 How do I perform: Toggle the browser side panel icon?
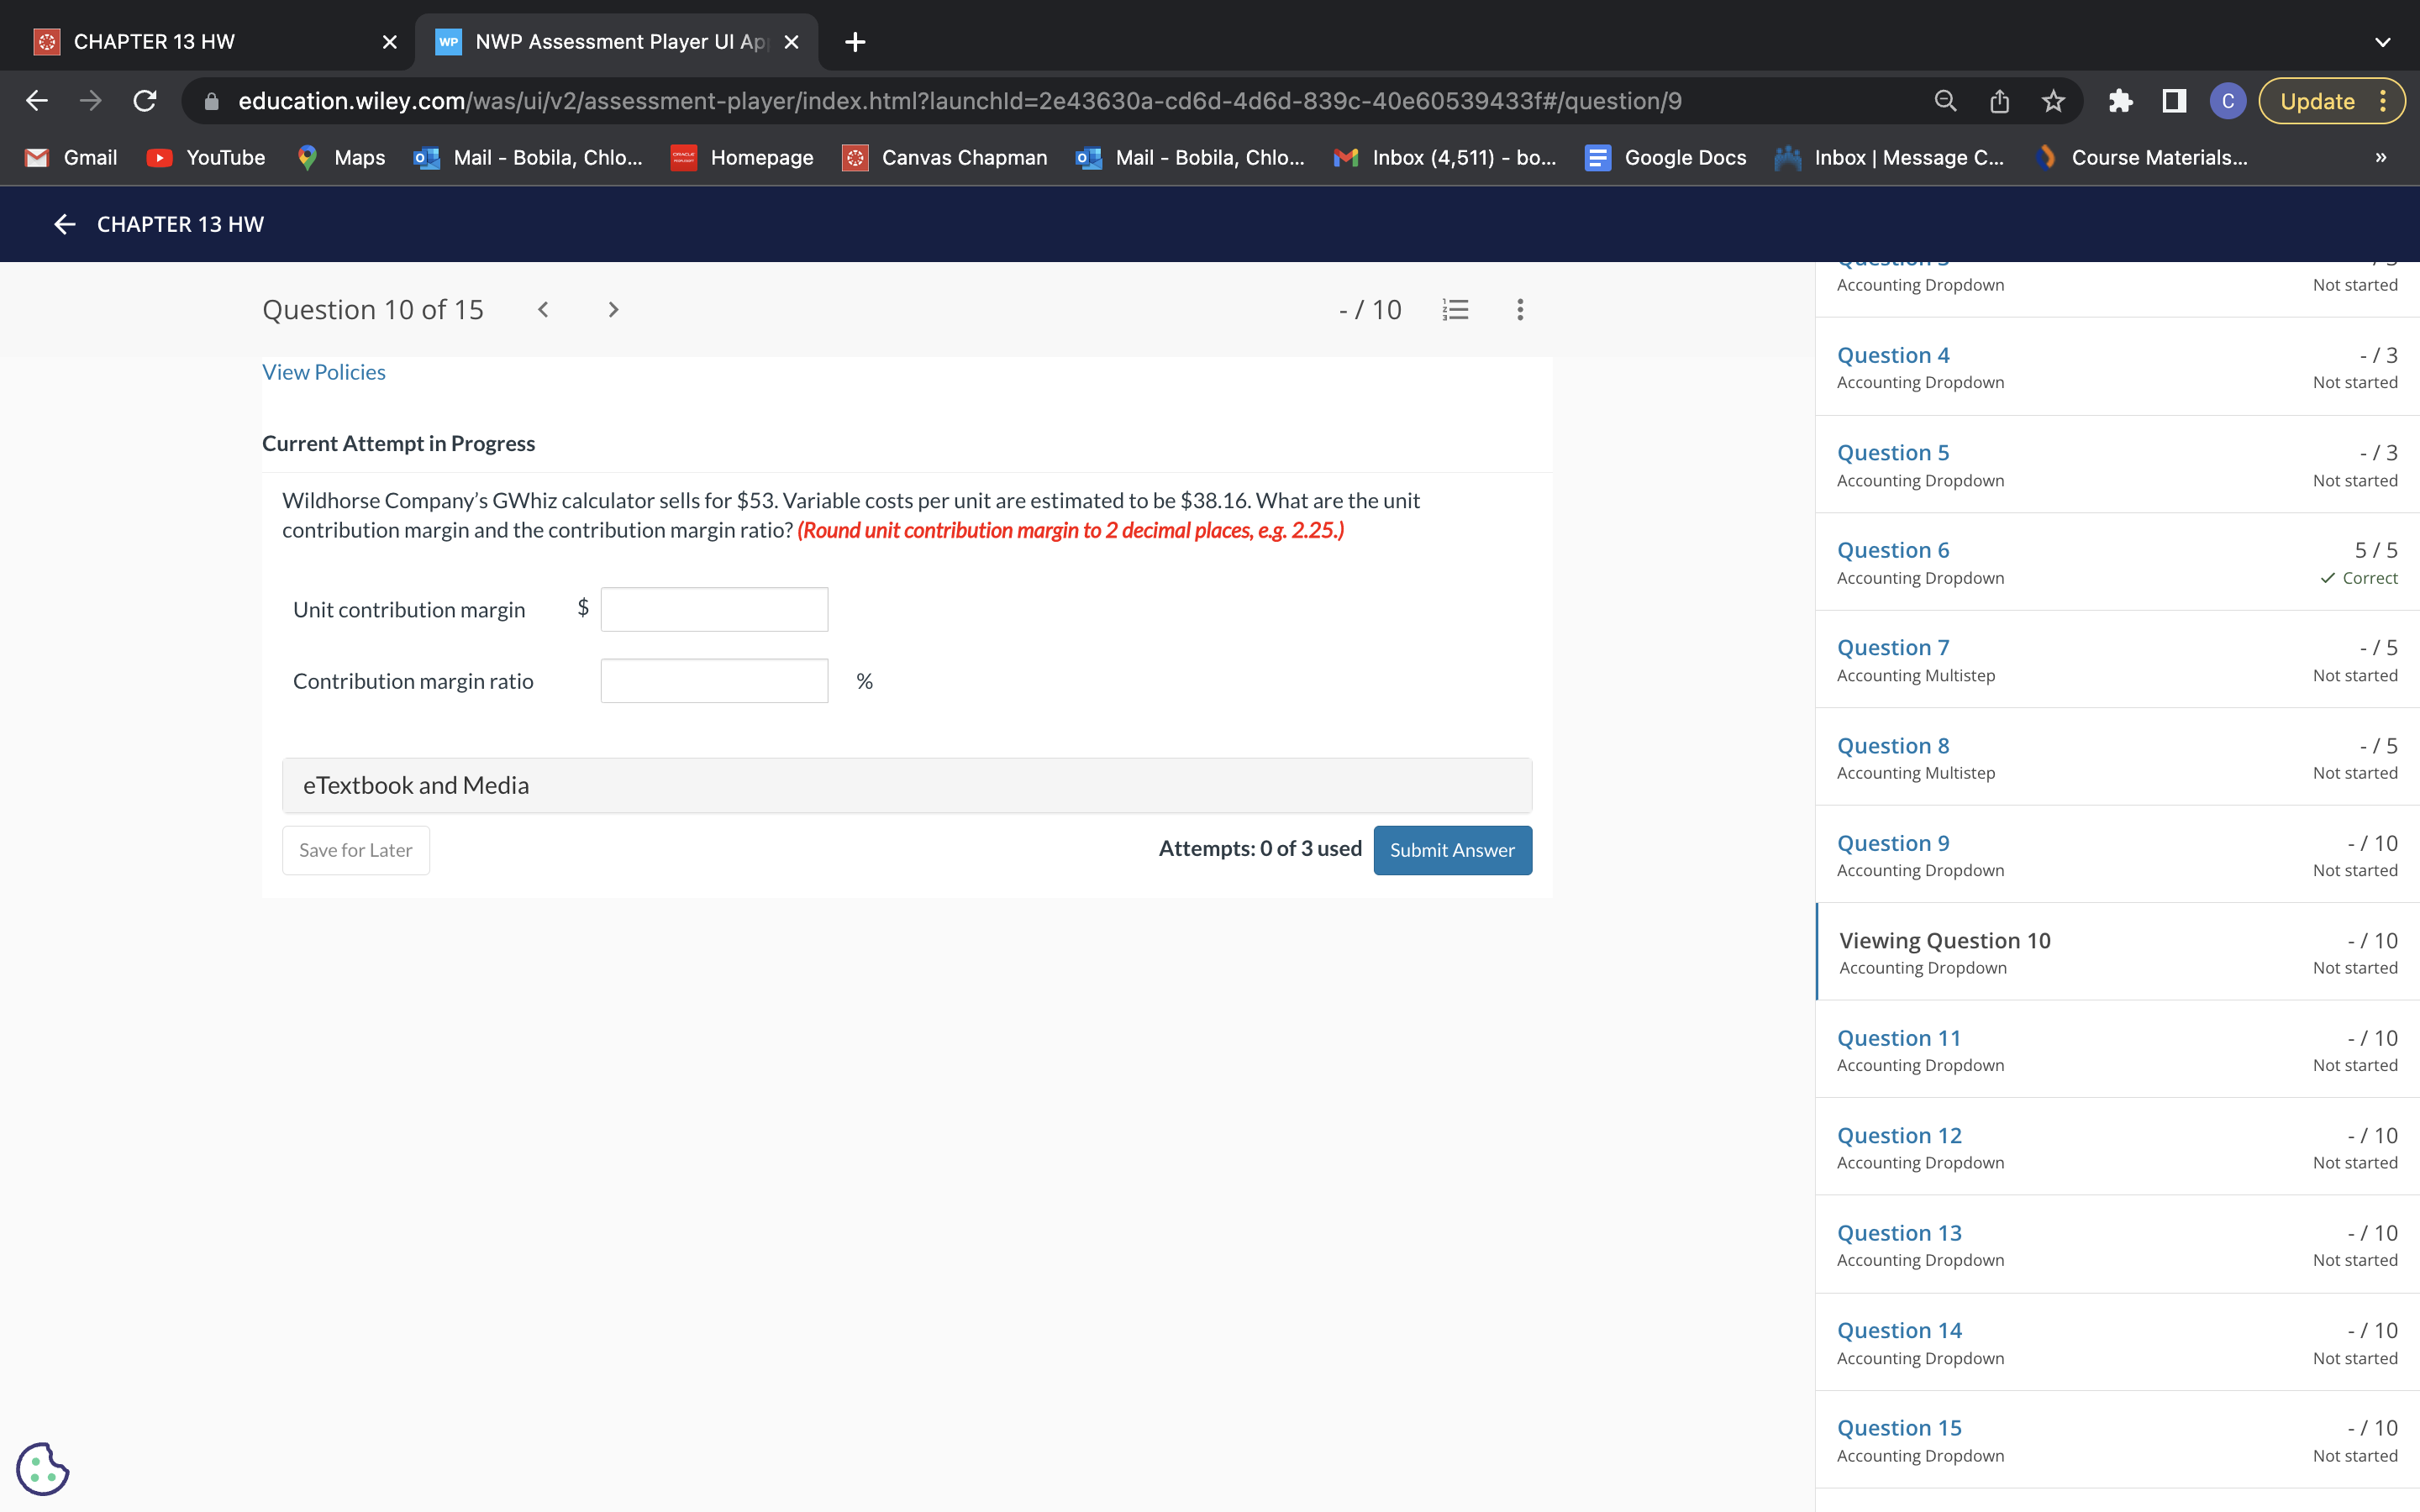point(2174,101)
